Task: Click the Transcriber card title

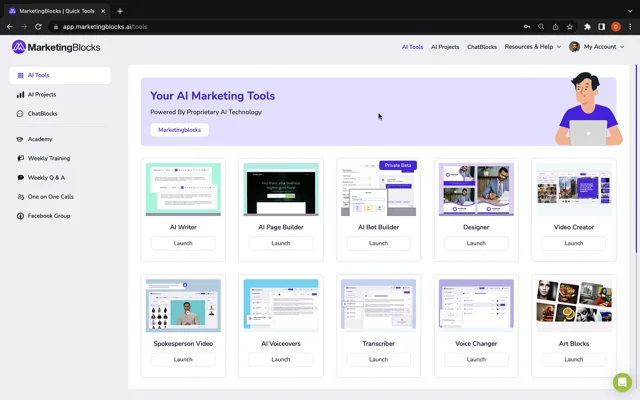Action: click(x=378, y=344)
